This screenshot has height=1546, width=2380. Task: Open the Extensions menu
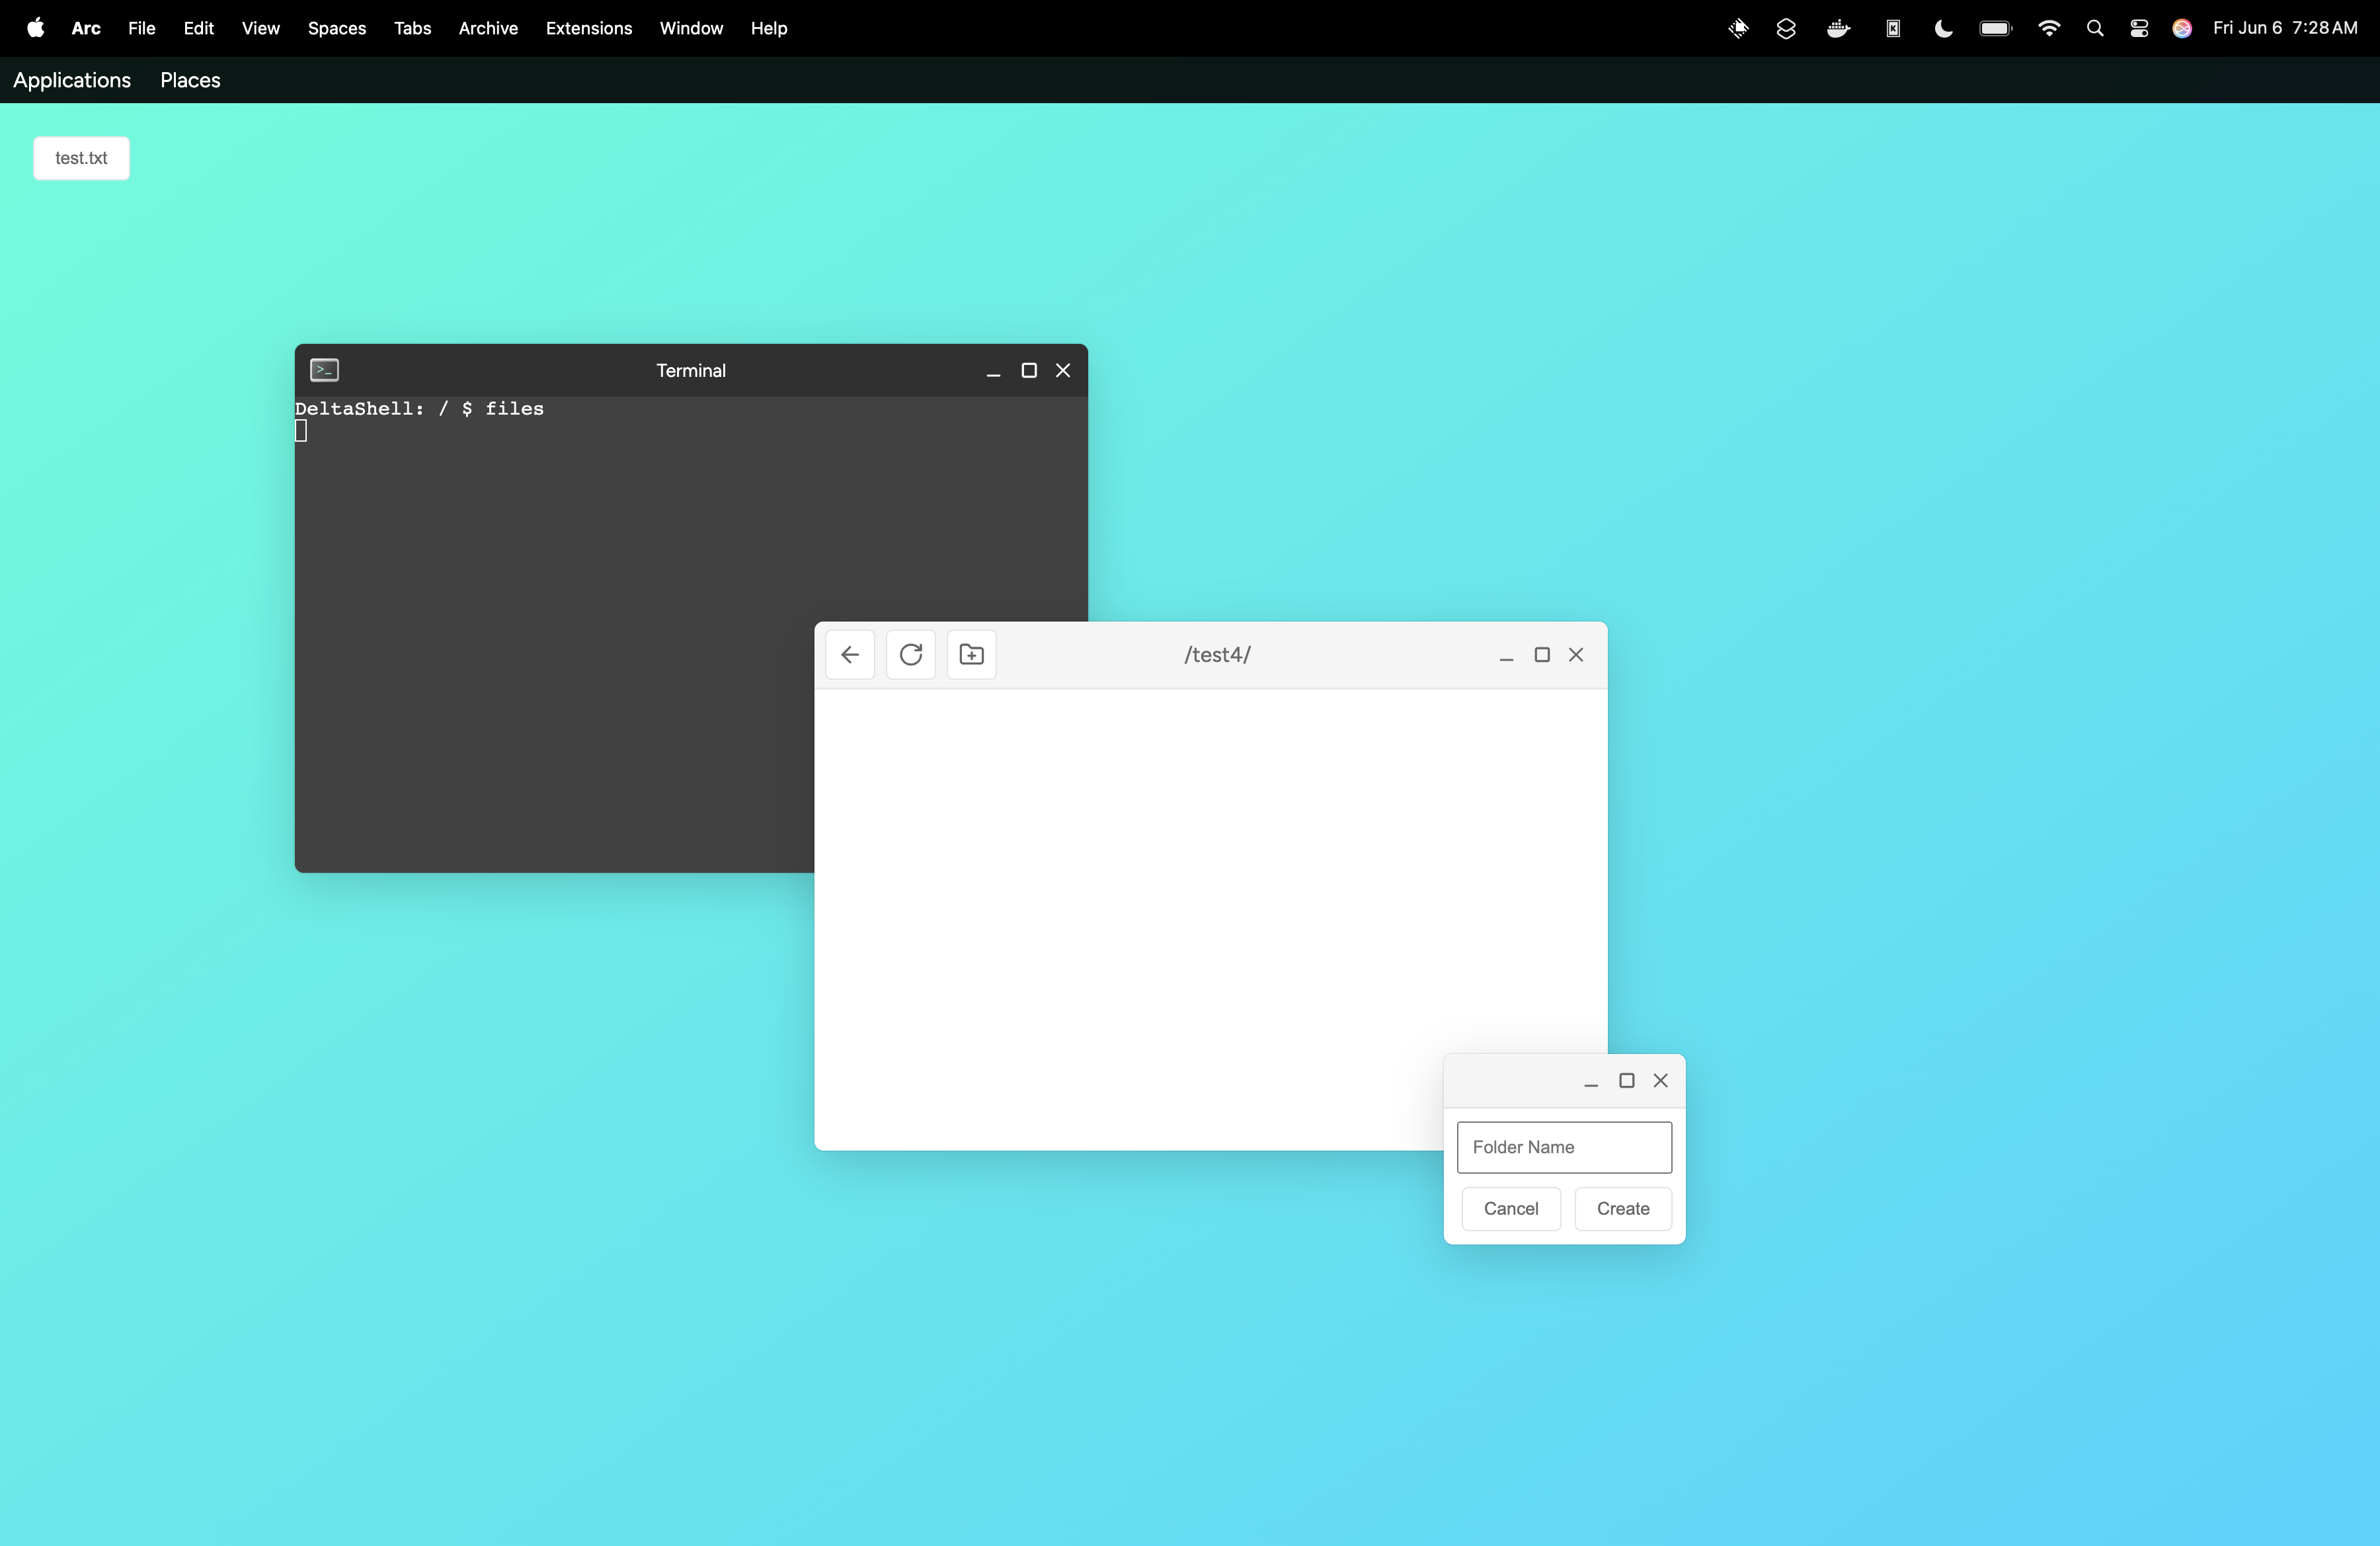(589, 28)
